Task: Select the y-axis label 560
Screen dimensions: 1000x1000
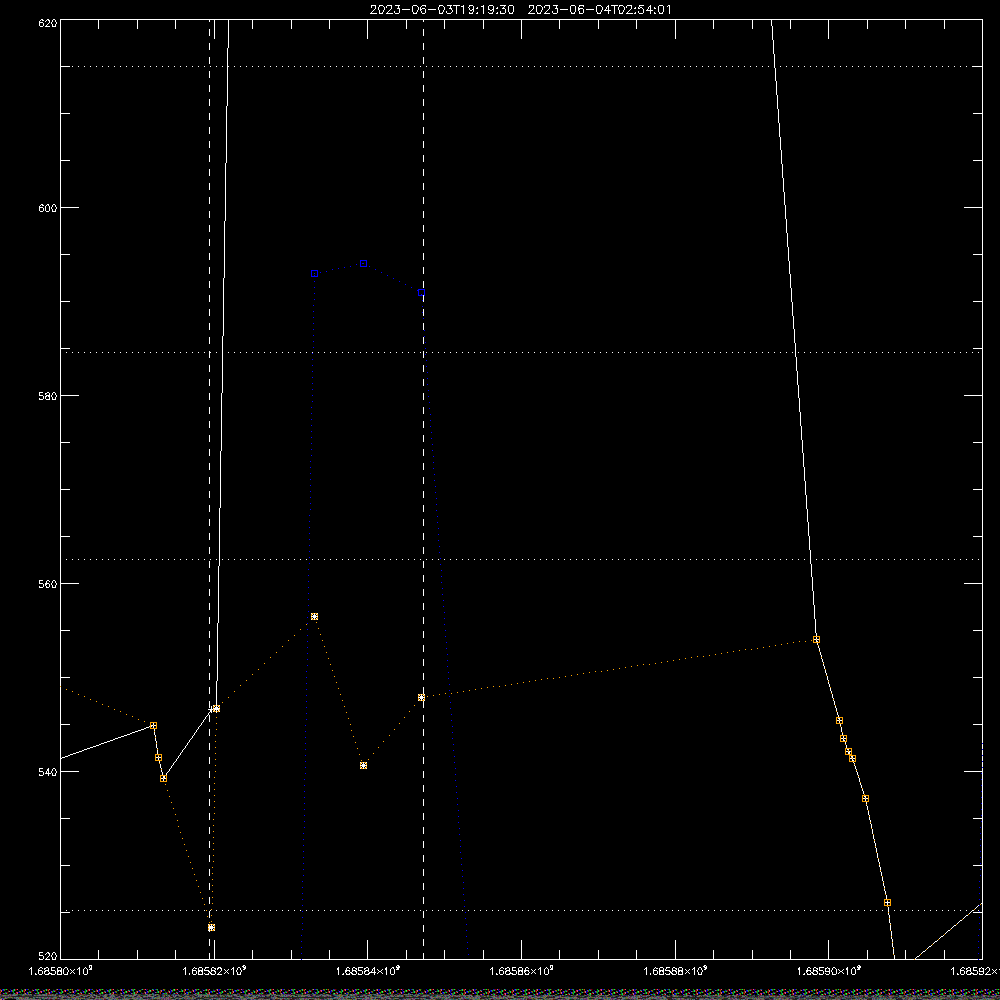Action: pyautogui.click(x=48, y=584)
